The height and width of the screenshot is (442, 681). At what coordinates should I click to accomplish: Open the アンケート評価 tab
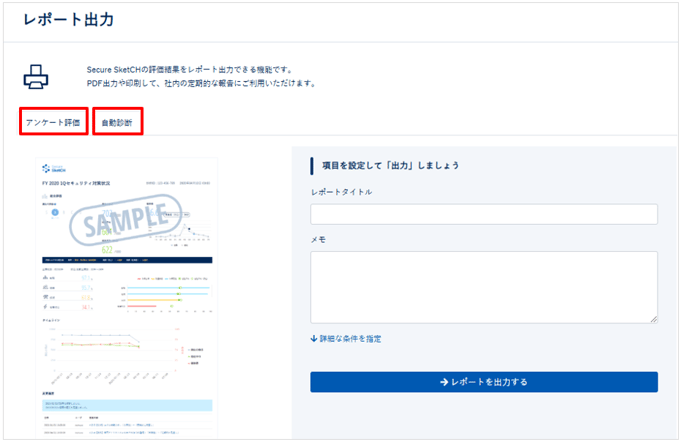(x=53, y=122)
